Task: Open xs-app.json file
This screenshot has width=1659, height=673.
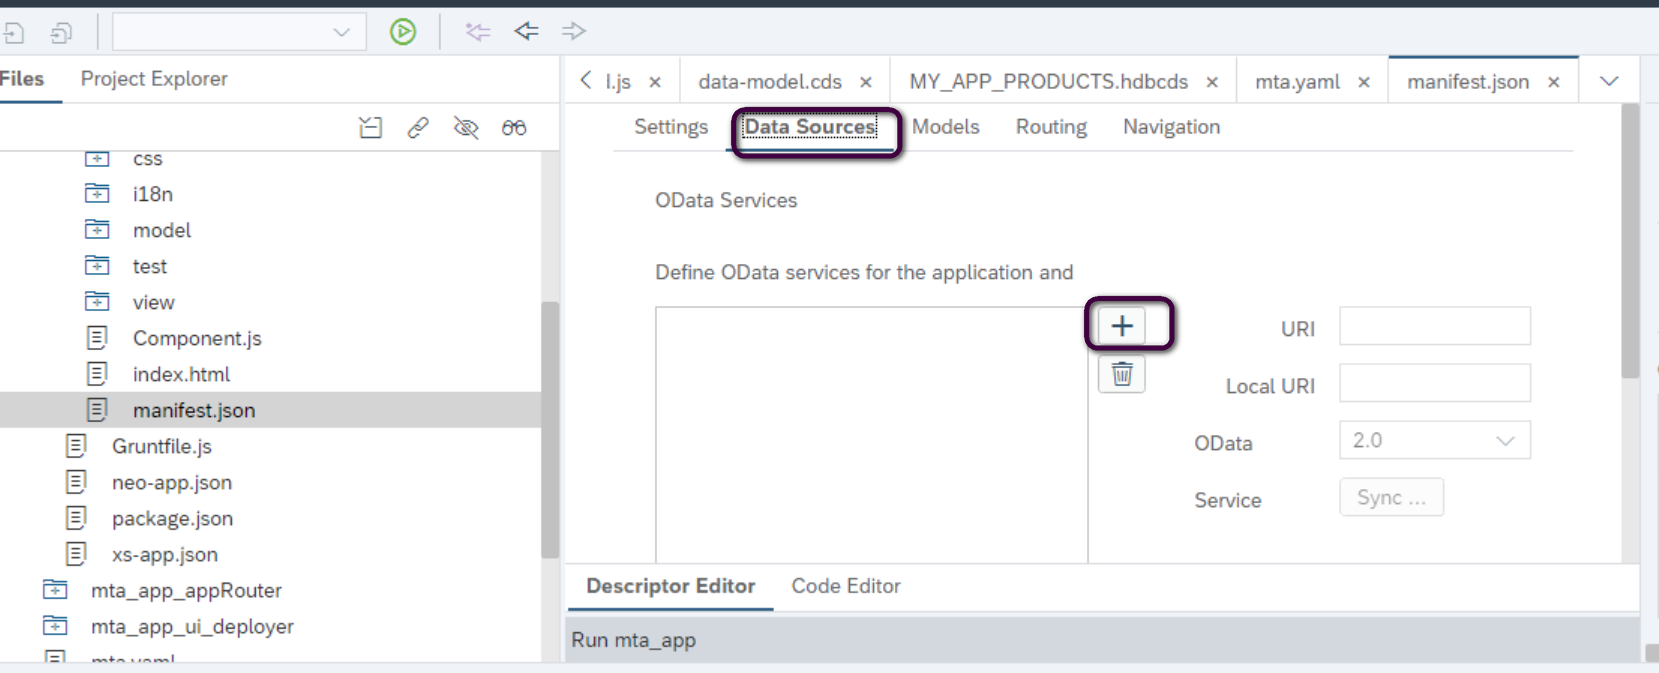Action: (165, 554)
